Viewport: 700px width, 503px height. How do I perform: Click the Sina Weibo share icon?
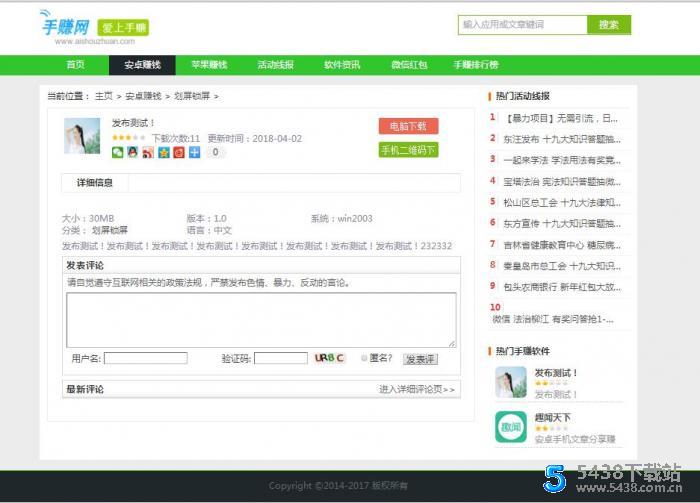tap(148, 153)
